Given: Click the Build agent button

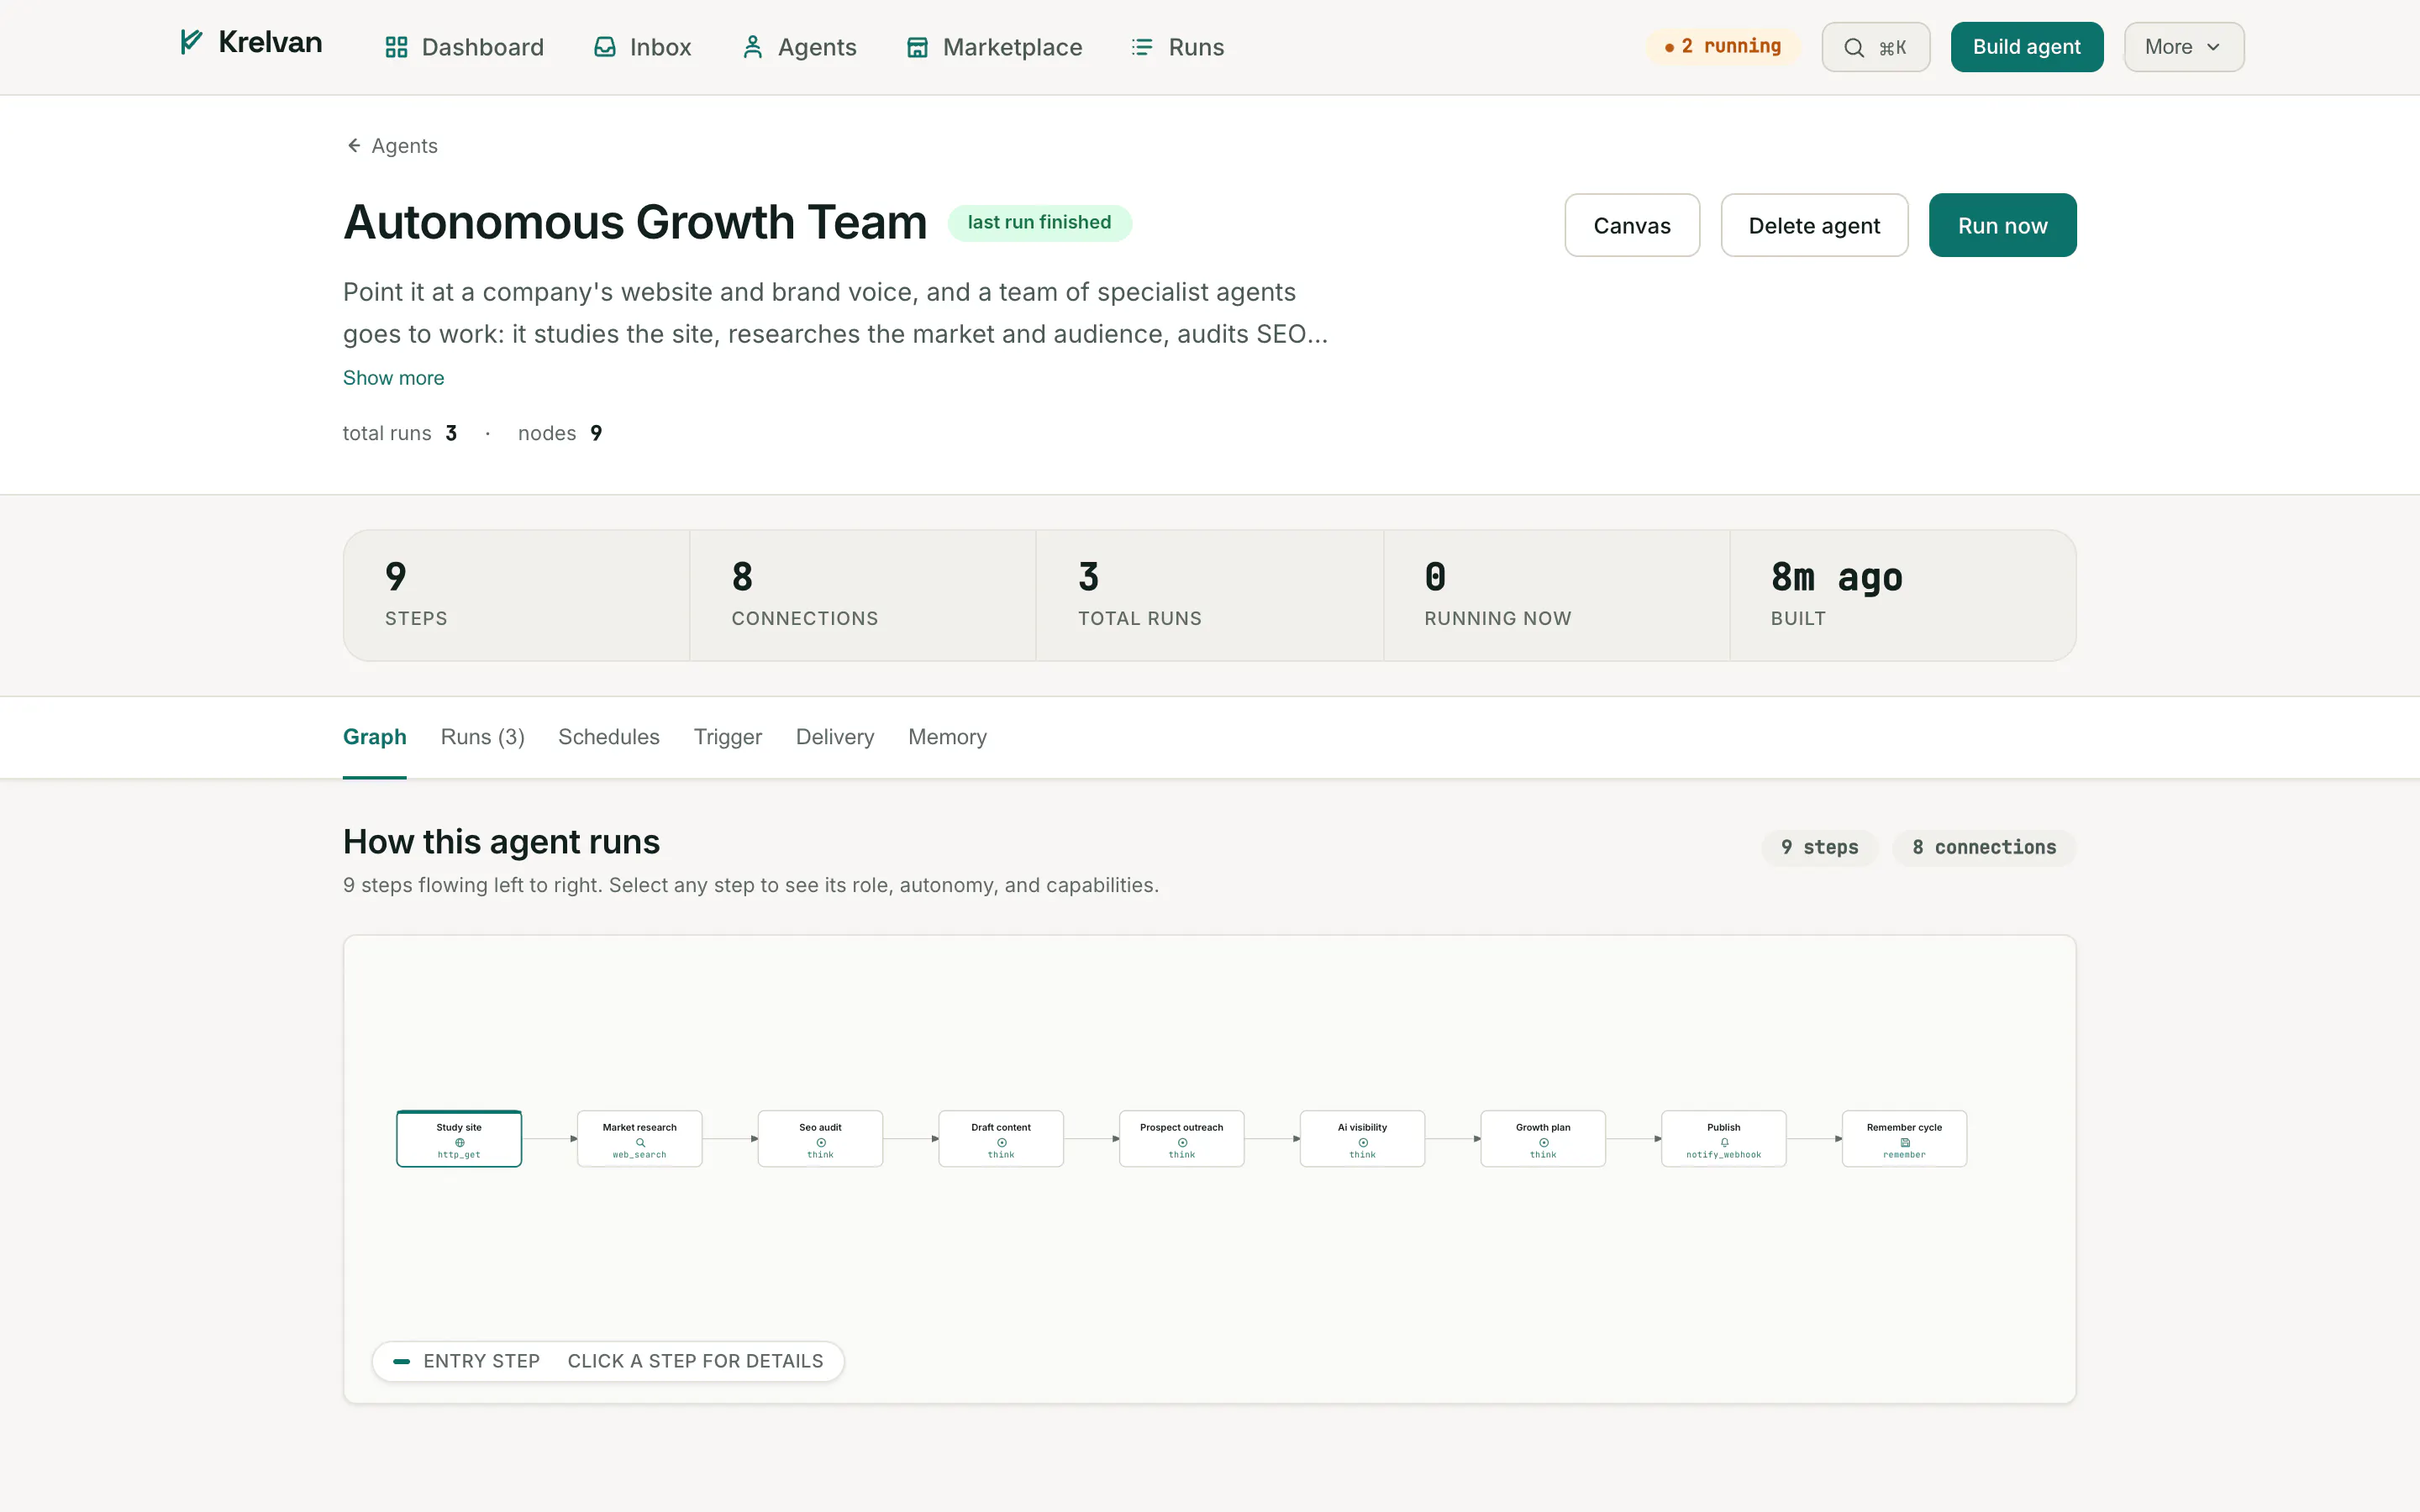Looking at the screenshot, I should 2027,47.
